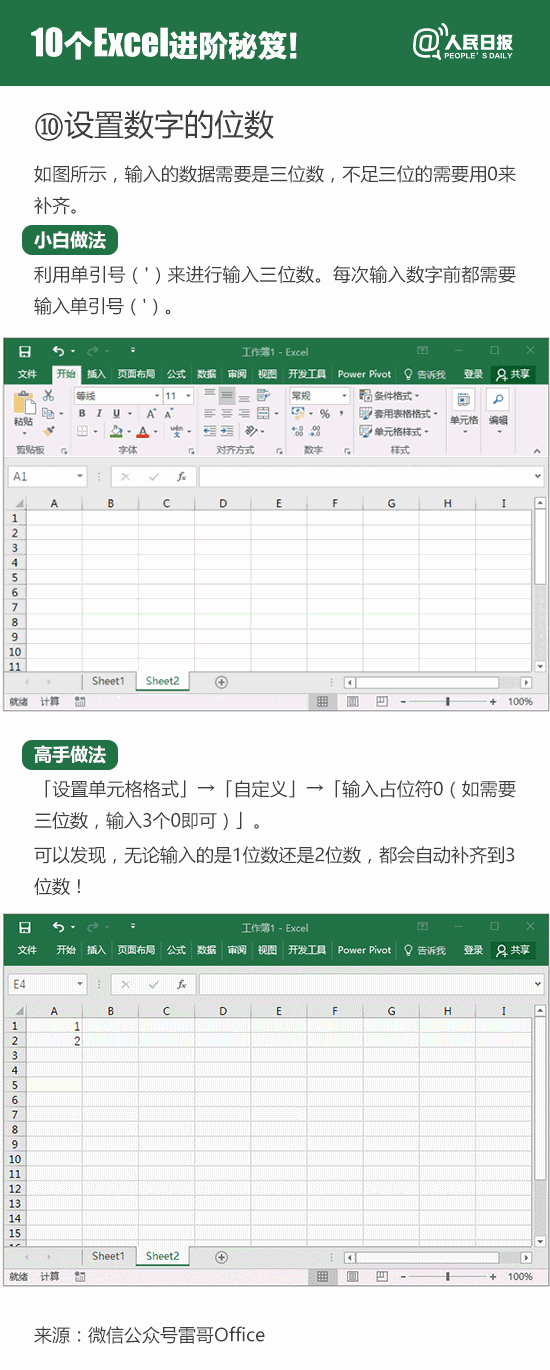This screenshot has height=1370, width=550.
Task: Toggle Normal view in second window status bar
Action: click(x=323, y=1277)
